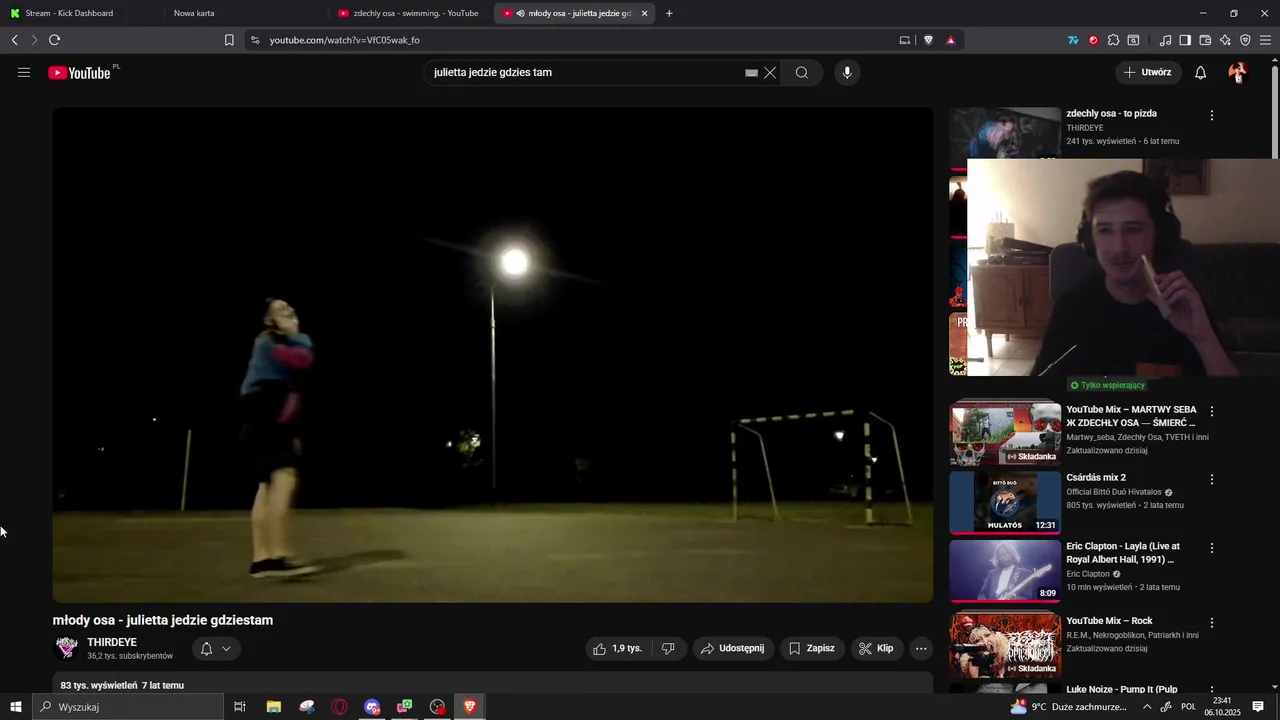The width and height of the screenshot is (1280, 720).
Task: Click the YouTube search input field
Action: tap(585, 72)
